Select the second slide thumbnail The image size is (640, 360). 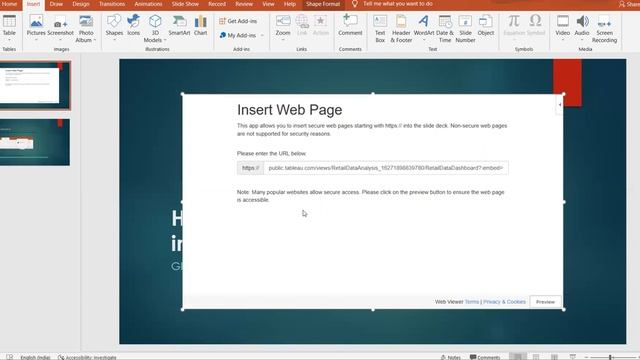pyautogui.click(x=35, y=142)
